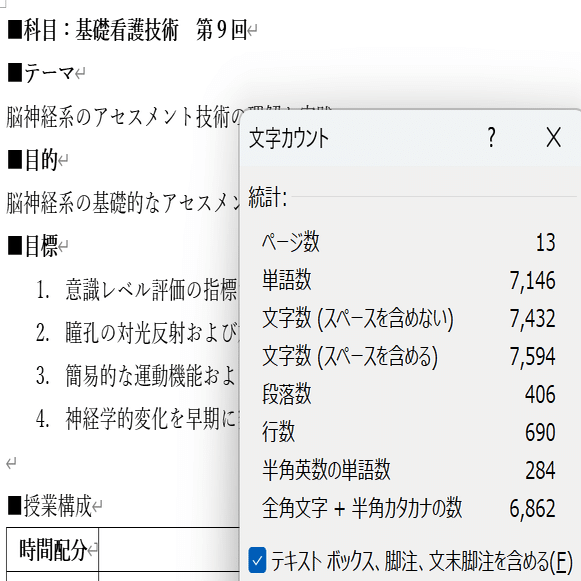
Task: Click the 文字数 (スペースを含めない) statistic row
Action: coord(409,318)
